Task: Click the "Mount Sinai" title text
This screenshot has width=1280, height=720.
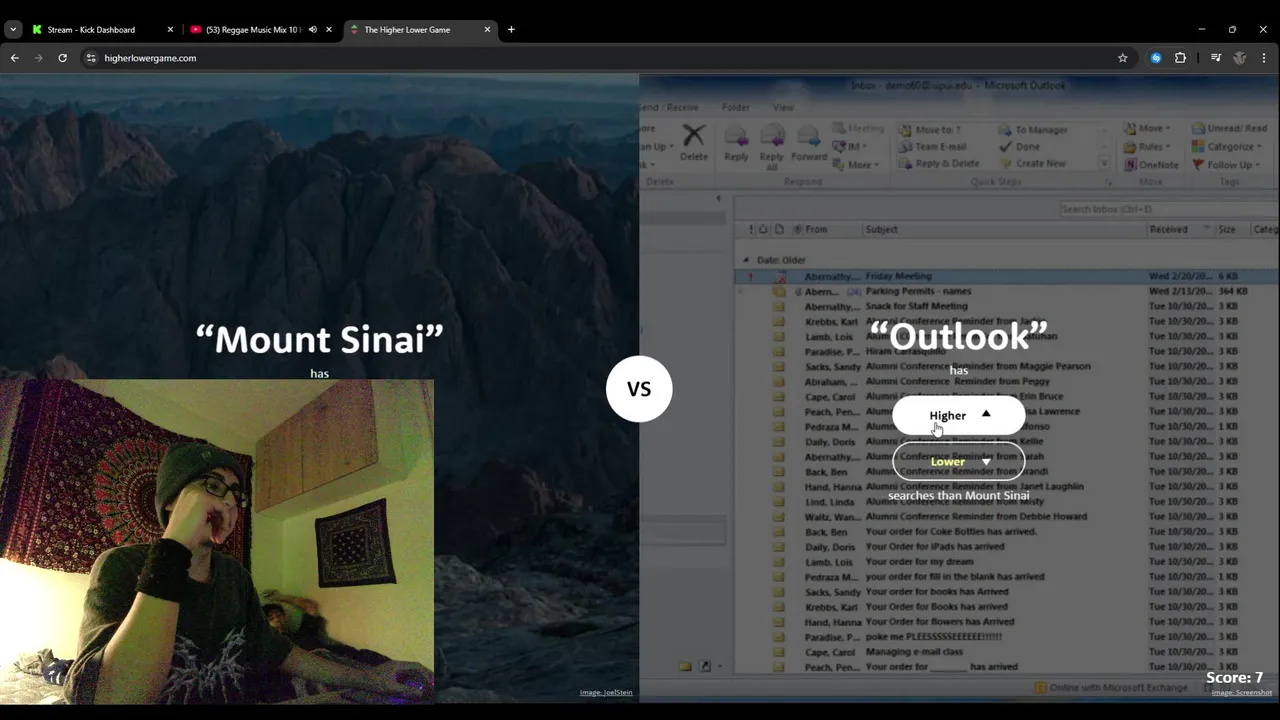Action: (x=319, y=339)
